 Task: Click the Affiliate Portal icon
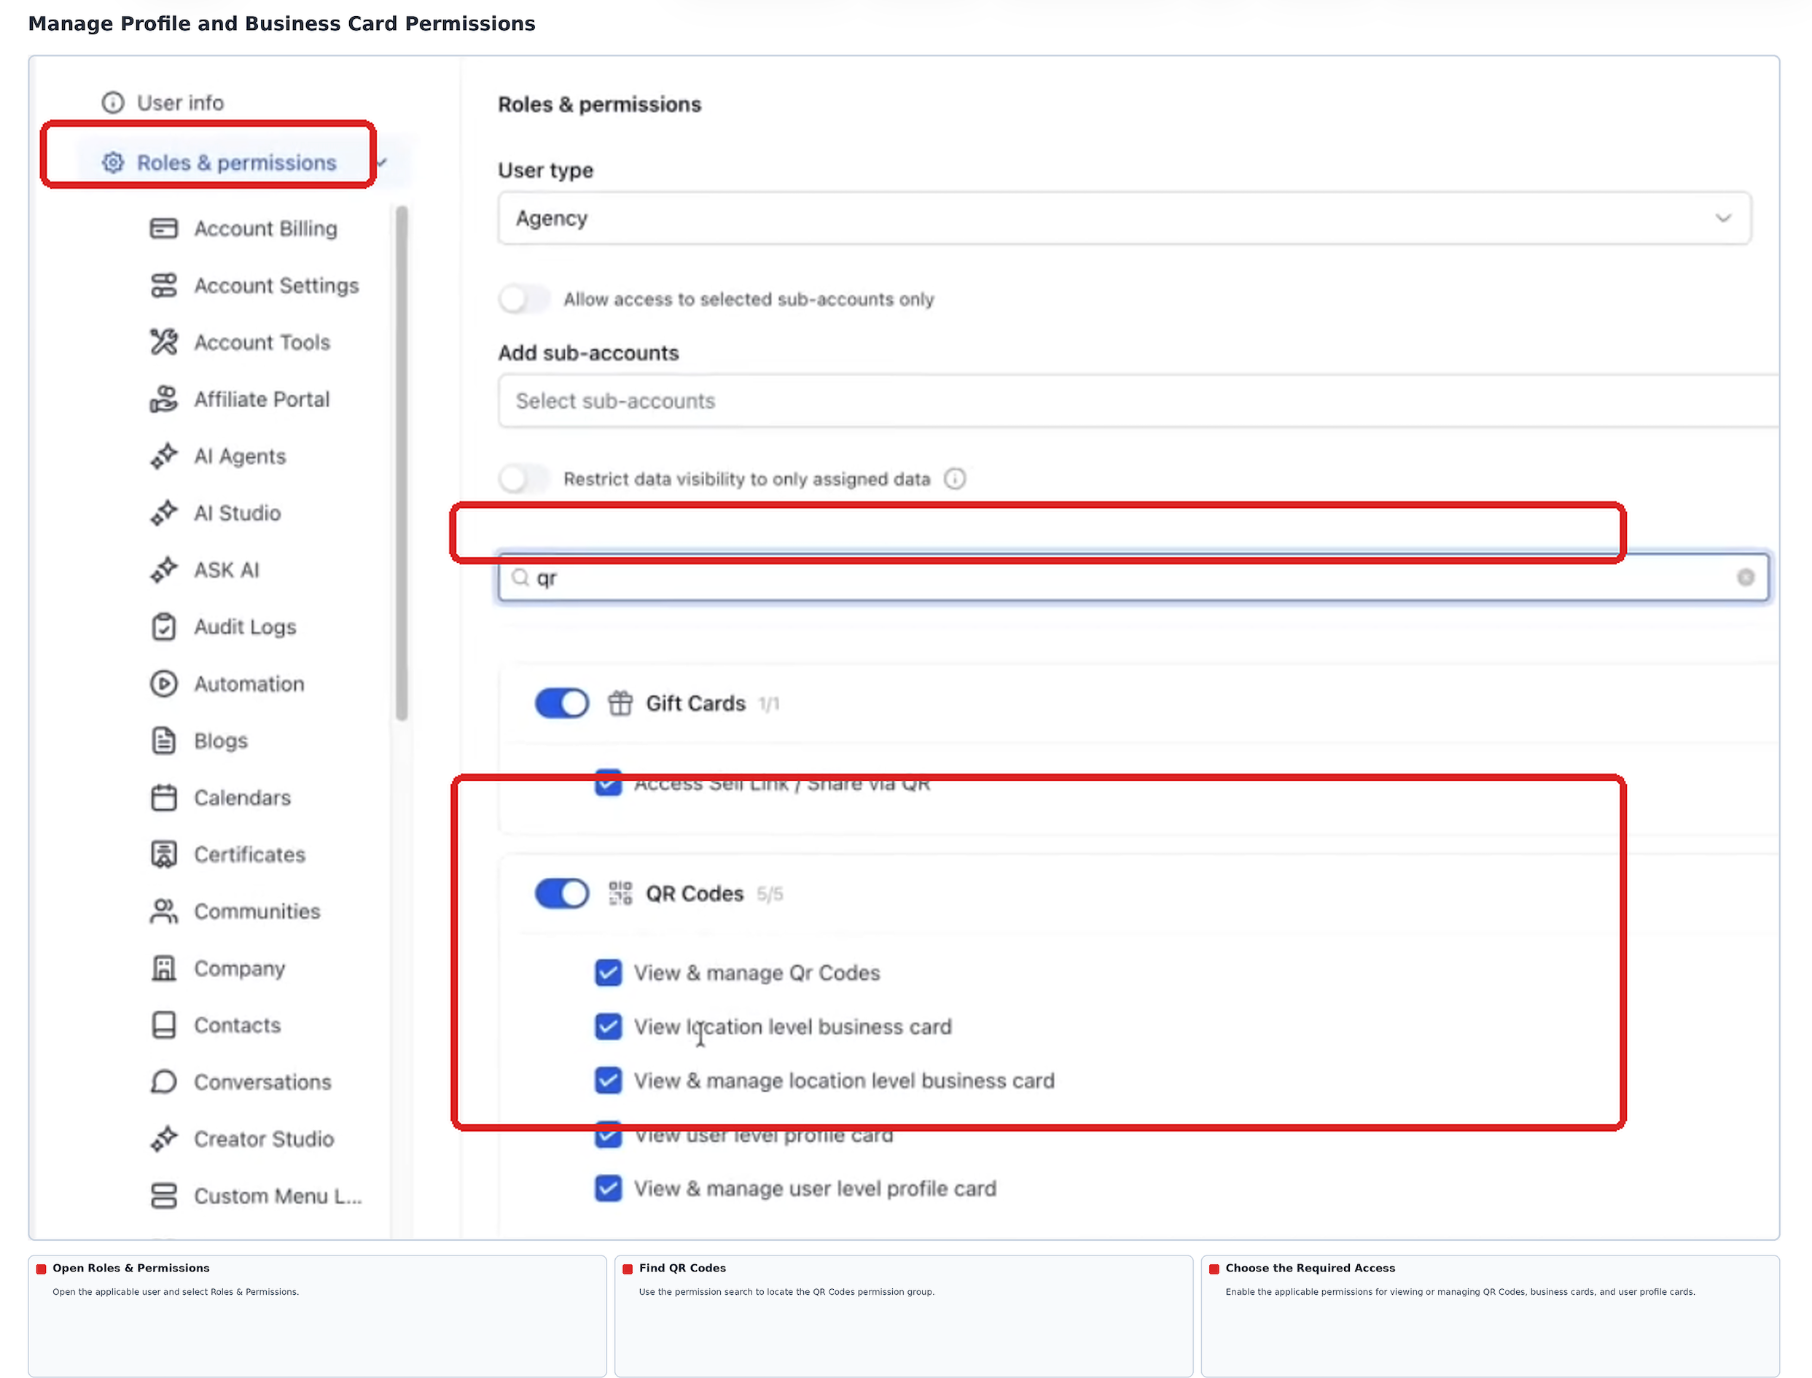[x=164, y=399]
